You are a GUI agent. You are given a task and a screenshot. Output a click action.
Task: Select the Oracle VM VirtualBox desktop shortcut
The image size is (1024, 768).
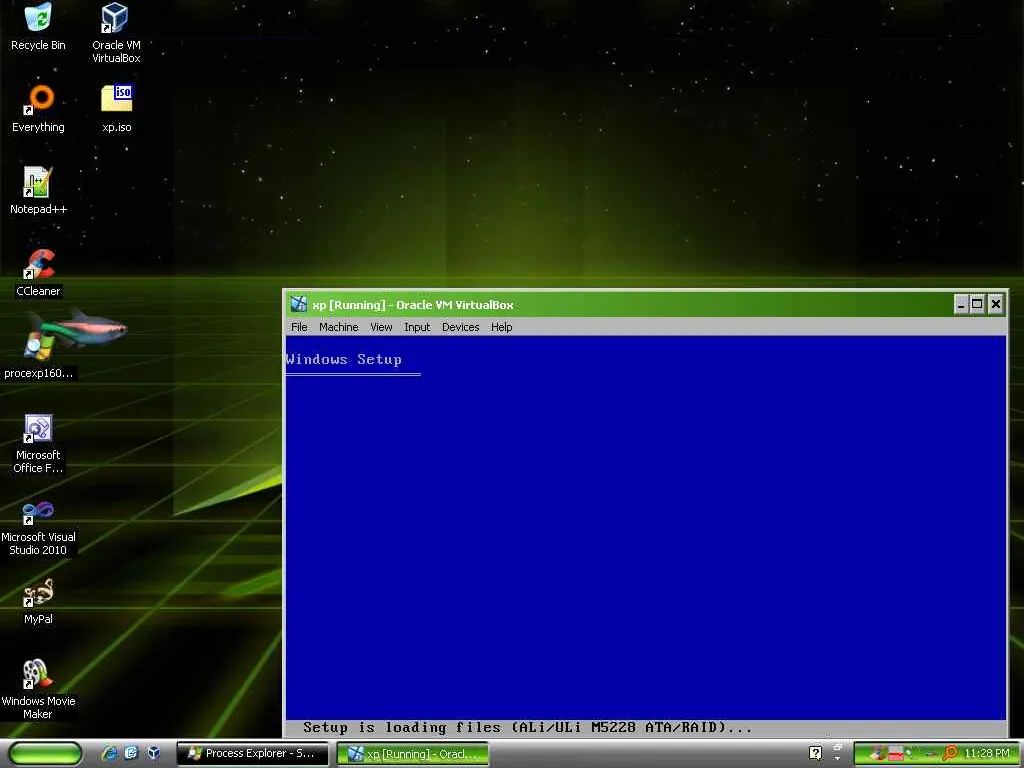click(x=116, y=33)
